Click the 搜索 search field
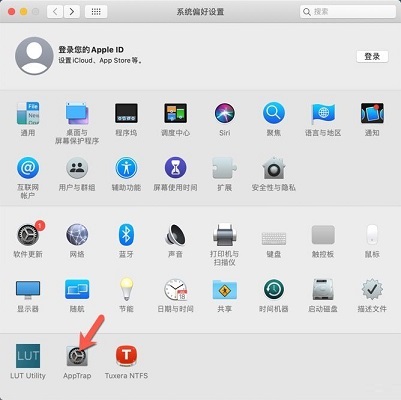Image resolution: width=401 pixels, height=400 pixels. tap(348, 12)
